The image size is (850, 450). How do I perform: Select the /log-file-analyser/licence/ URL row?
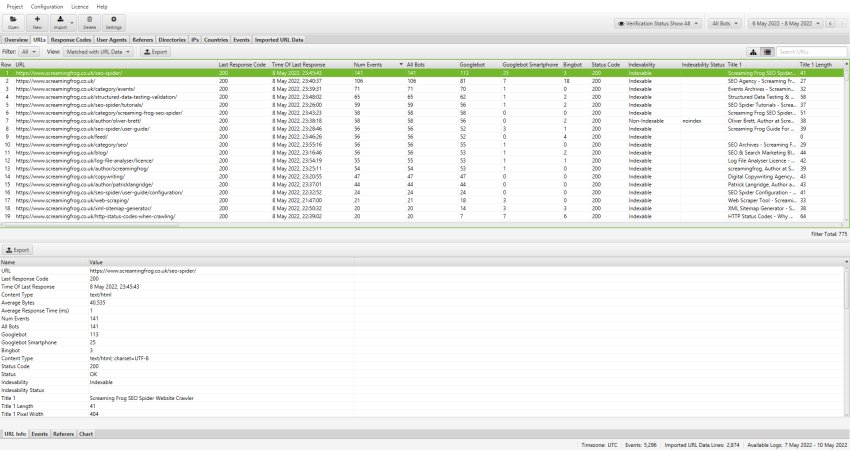click(x=422, y=160)
